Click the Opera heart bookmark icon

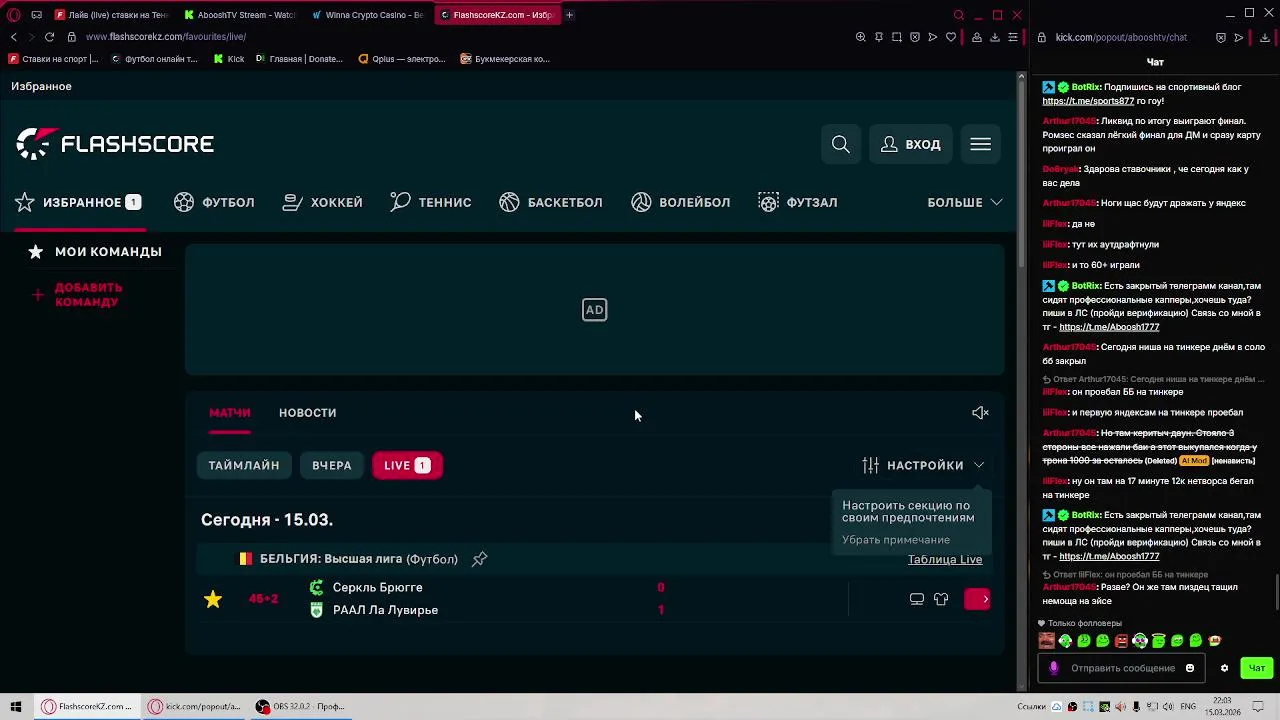[951, 37]
